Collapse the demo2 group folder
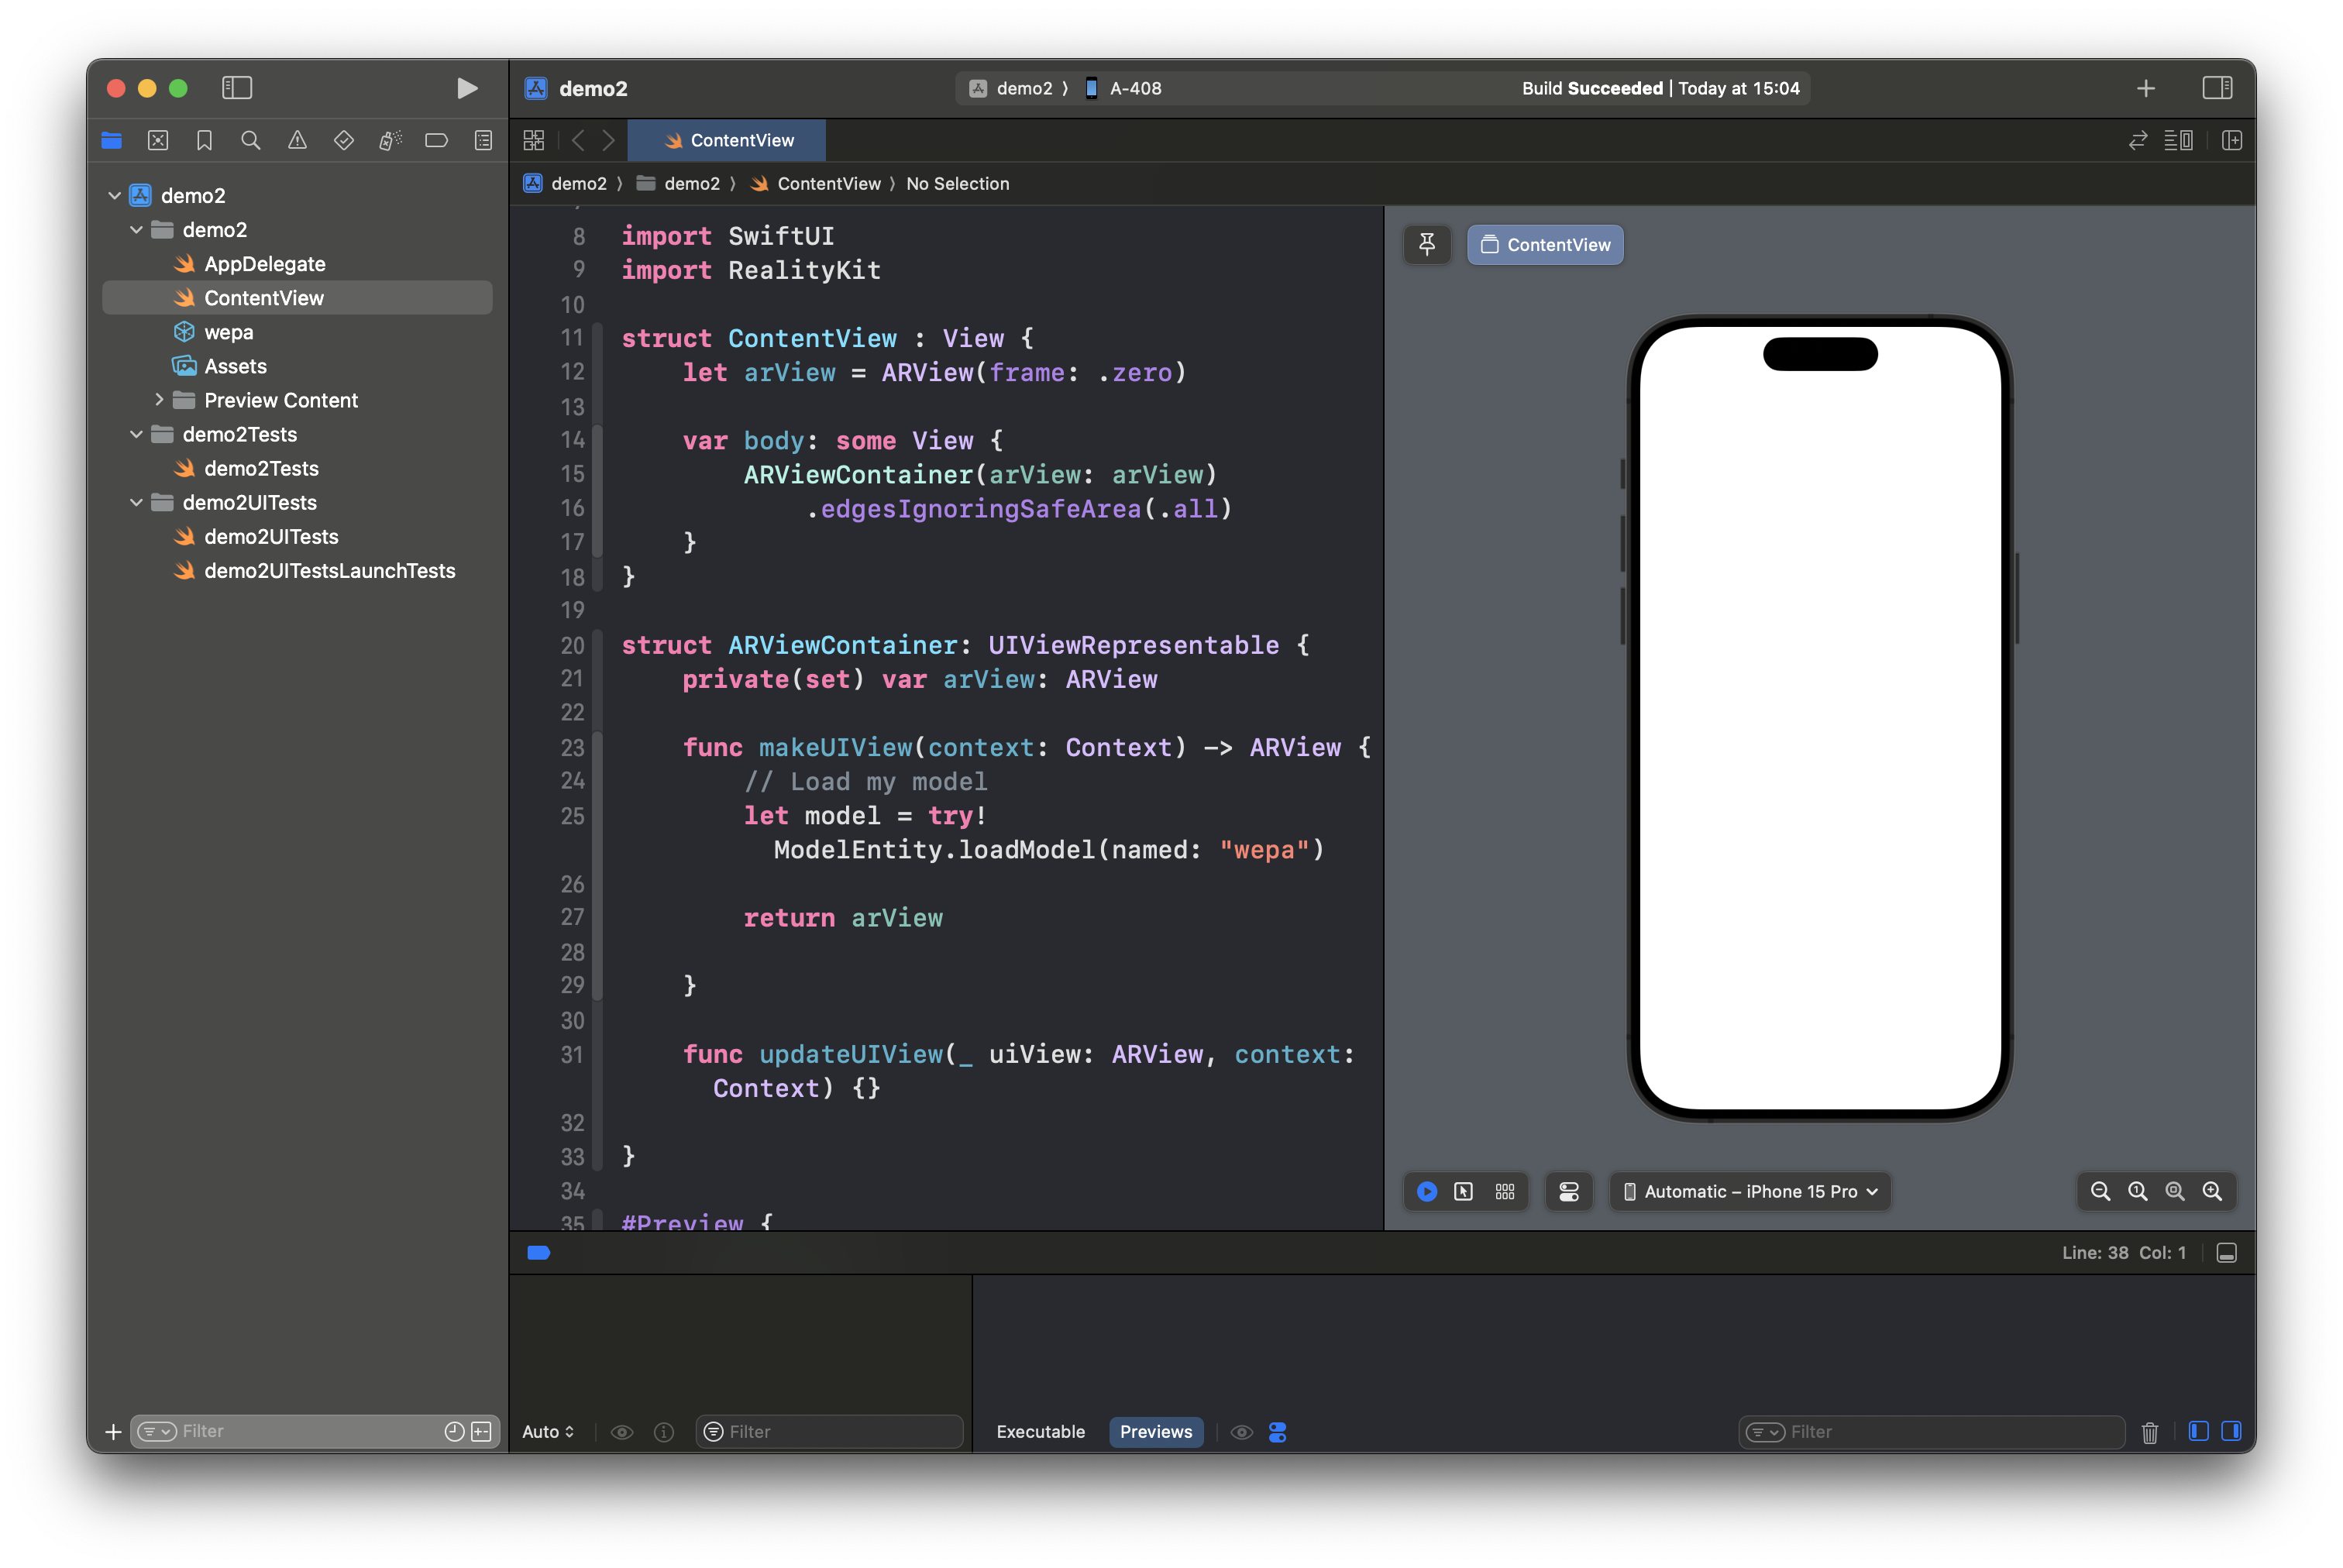The height and width of the screenshot is (1568, 2343). click(136, 230)
